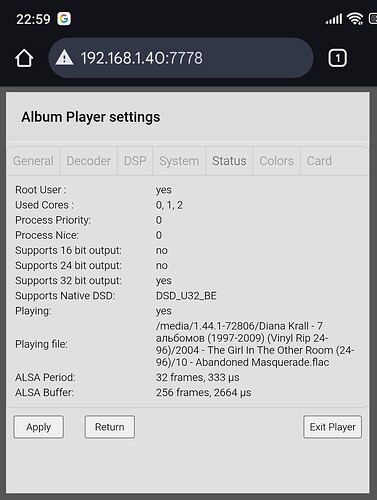Tap the browser home icon
The height and width of the screenshot is (500, 377).
24,58
